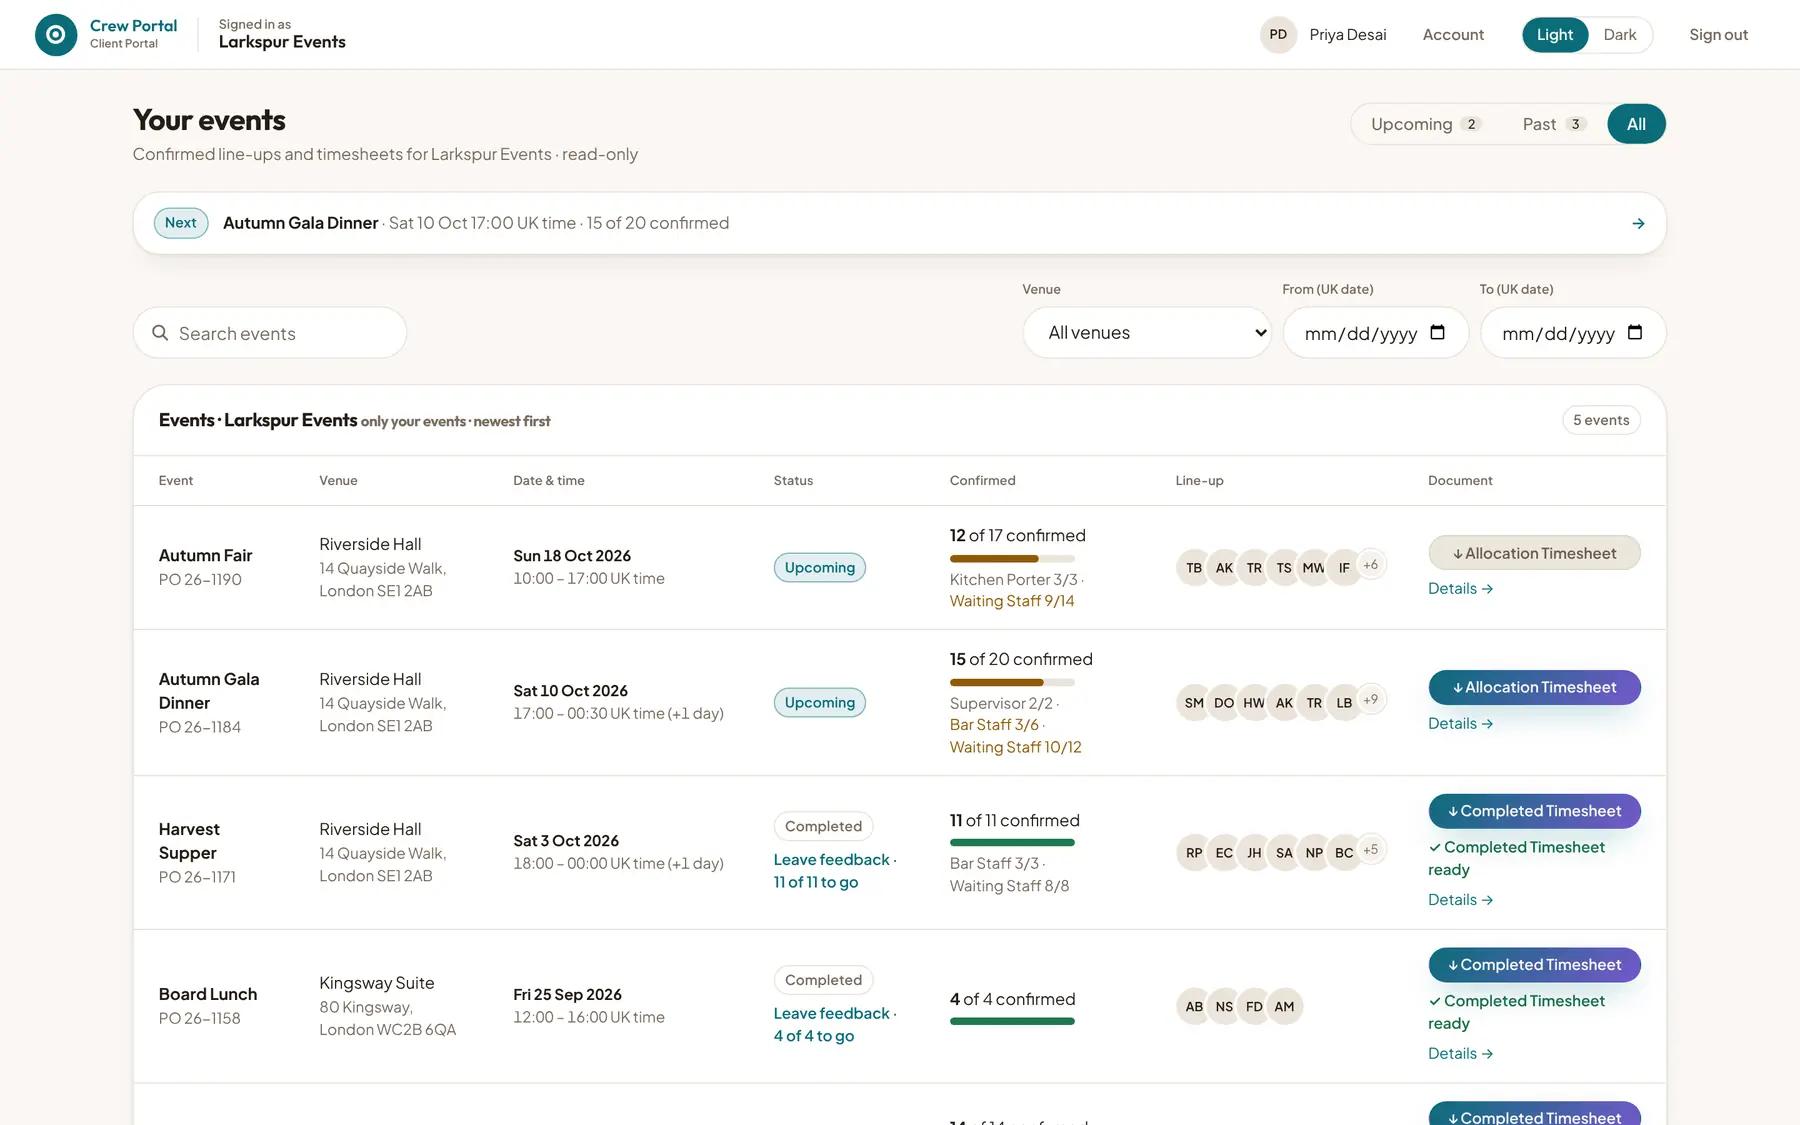1800x1125 pixels.
Task: Click the AB avatar in Board Lunch line-up
Action: point(1194,1007)
